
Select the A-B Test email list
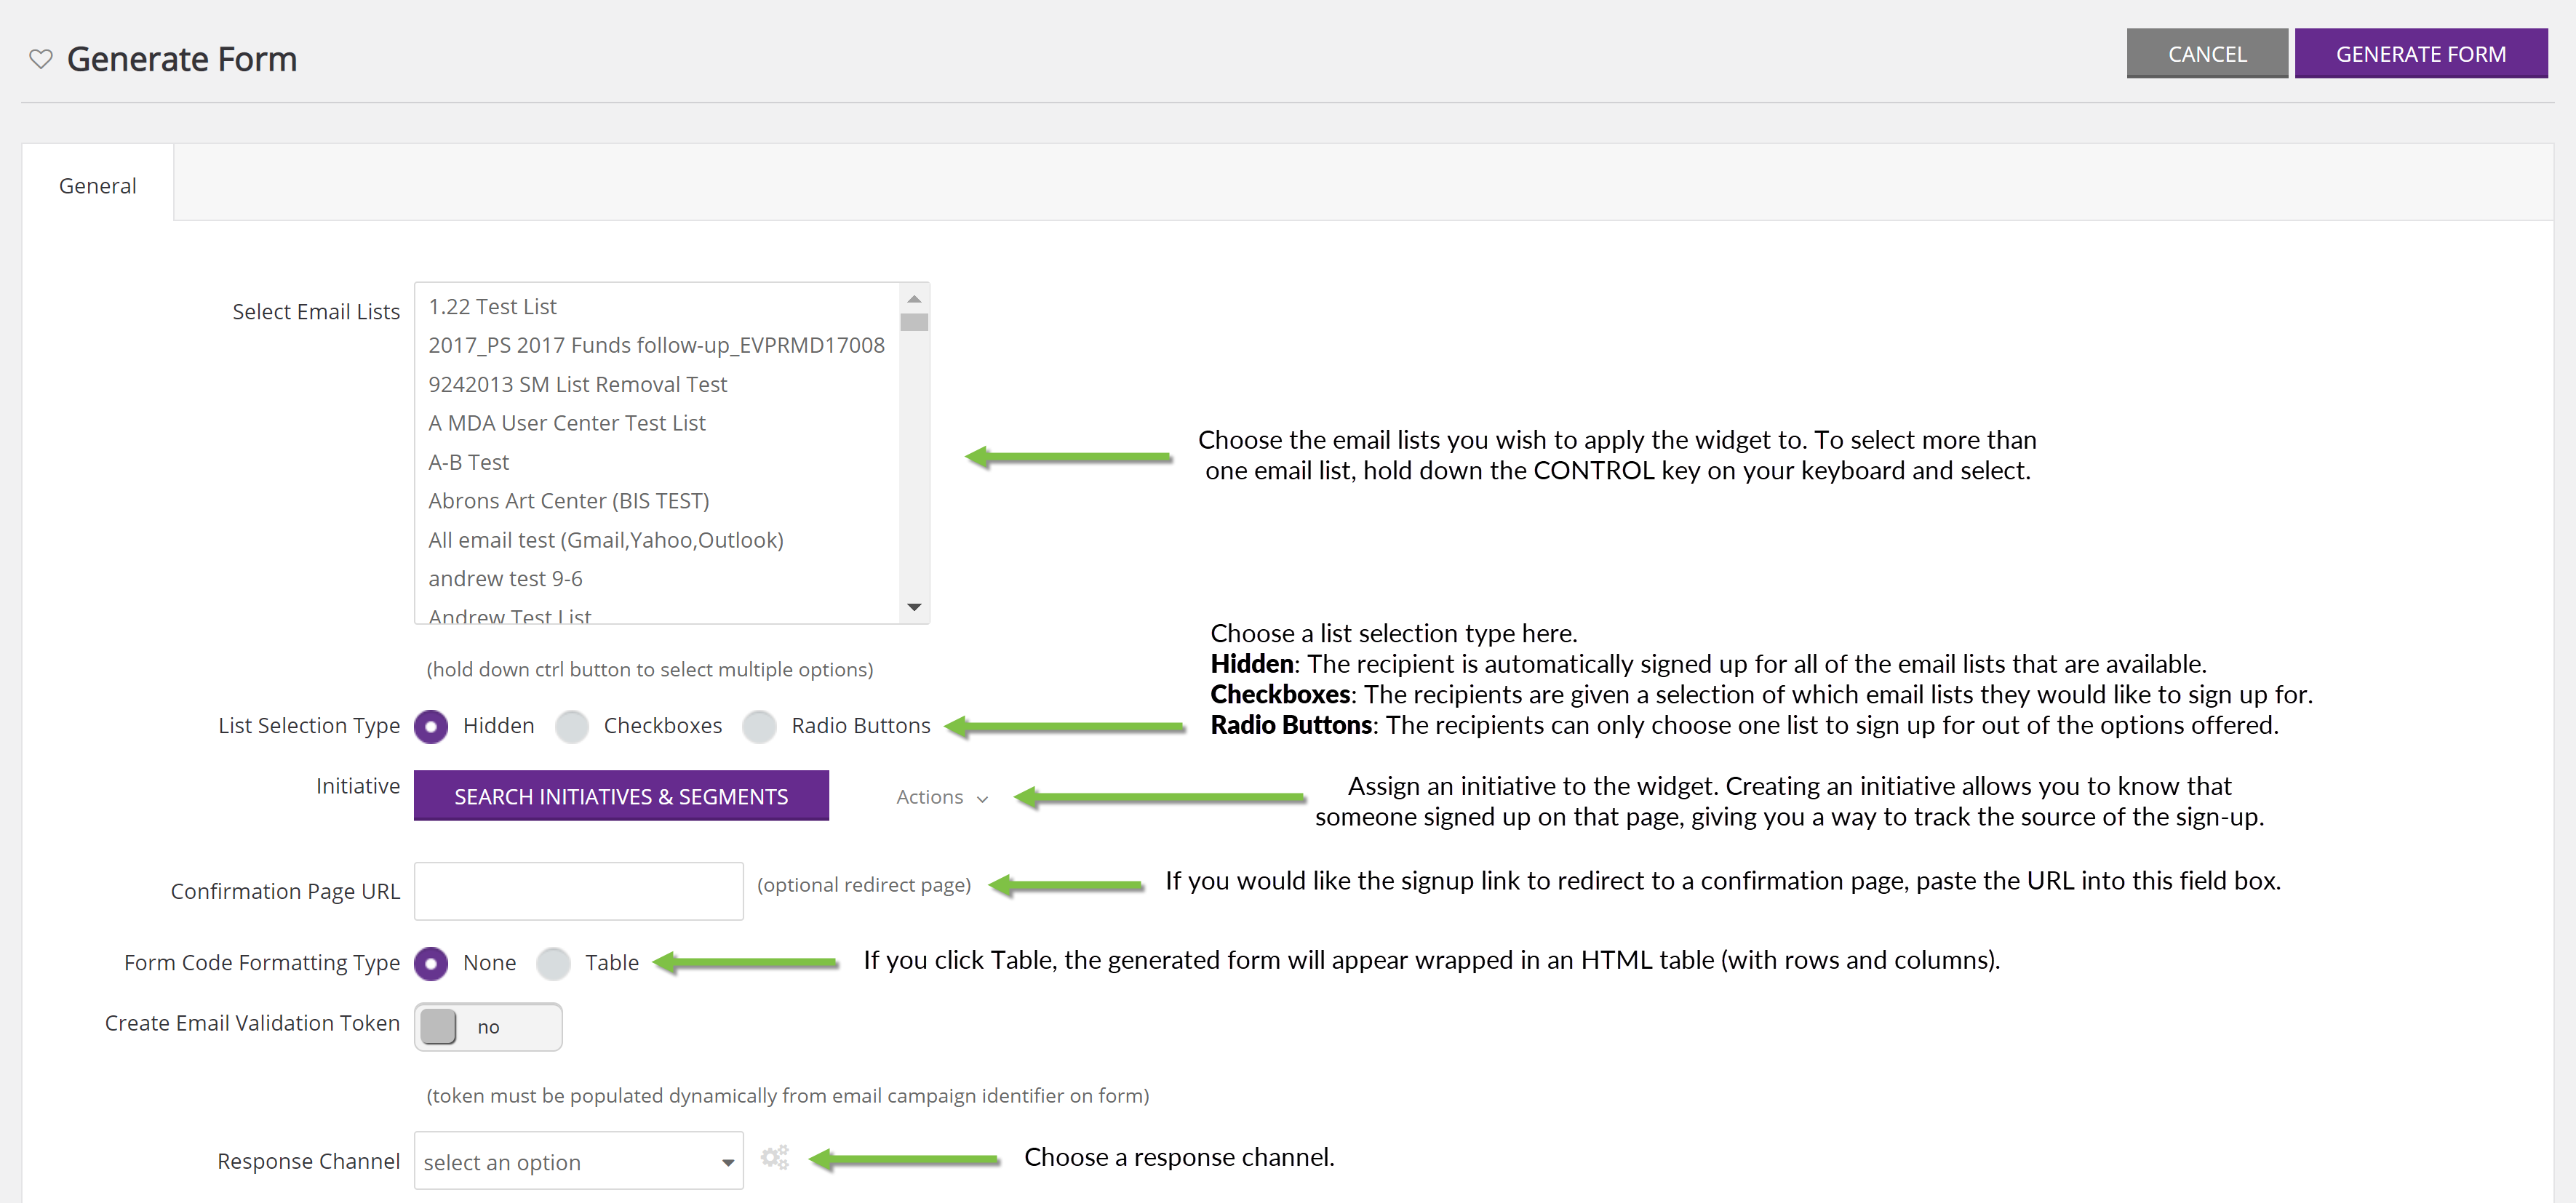point(468,462)
